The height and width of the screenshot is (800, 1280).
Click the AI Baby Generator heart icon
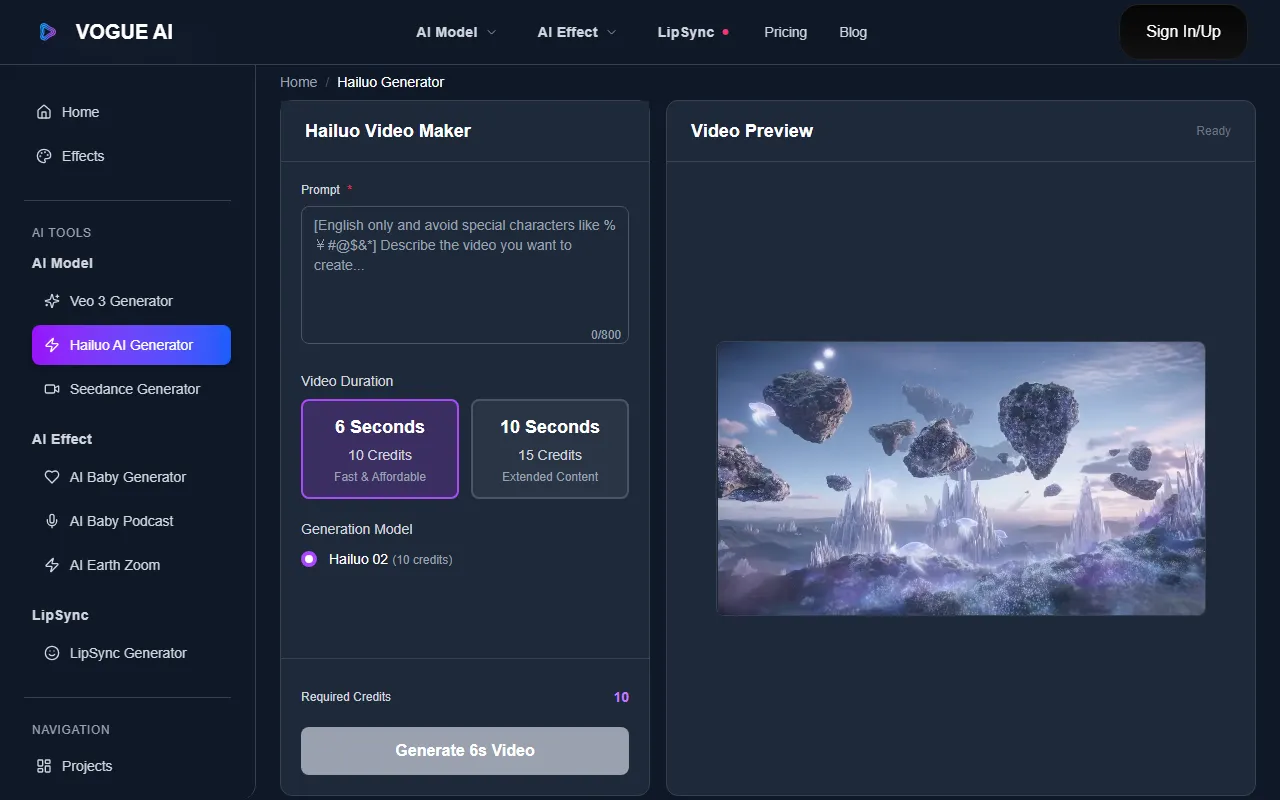[x=52, y=477]
